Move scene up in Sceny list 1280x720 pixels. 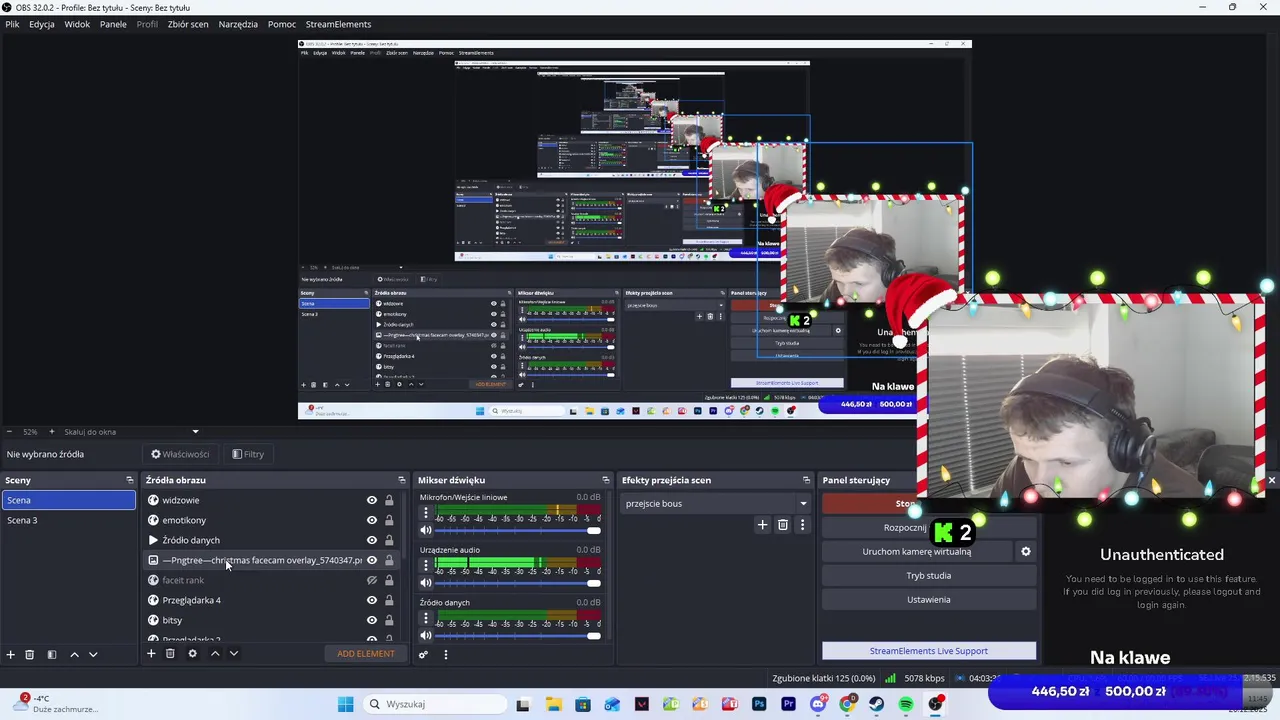pos(74,654)
